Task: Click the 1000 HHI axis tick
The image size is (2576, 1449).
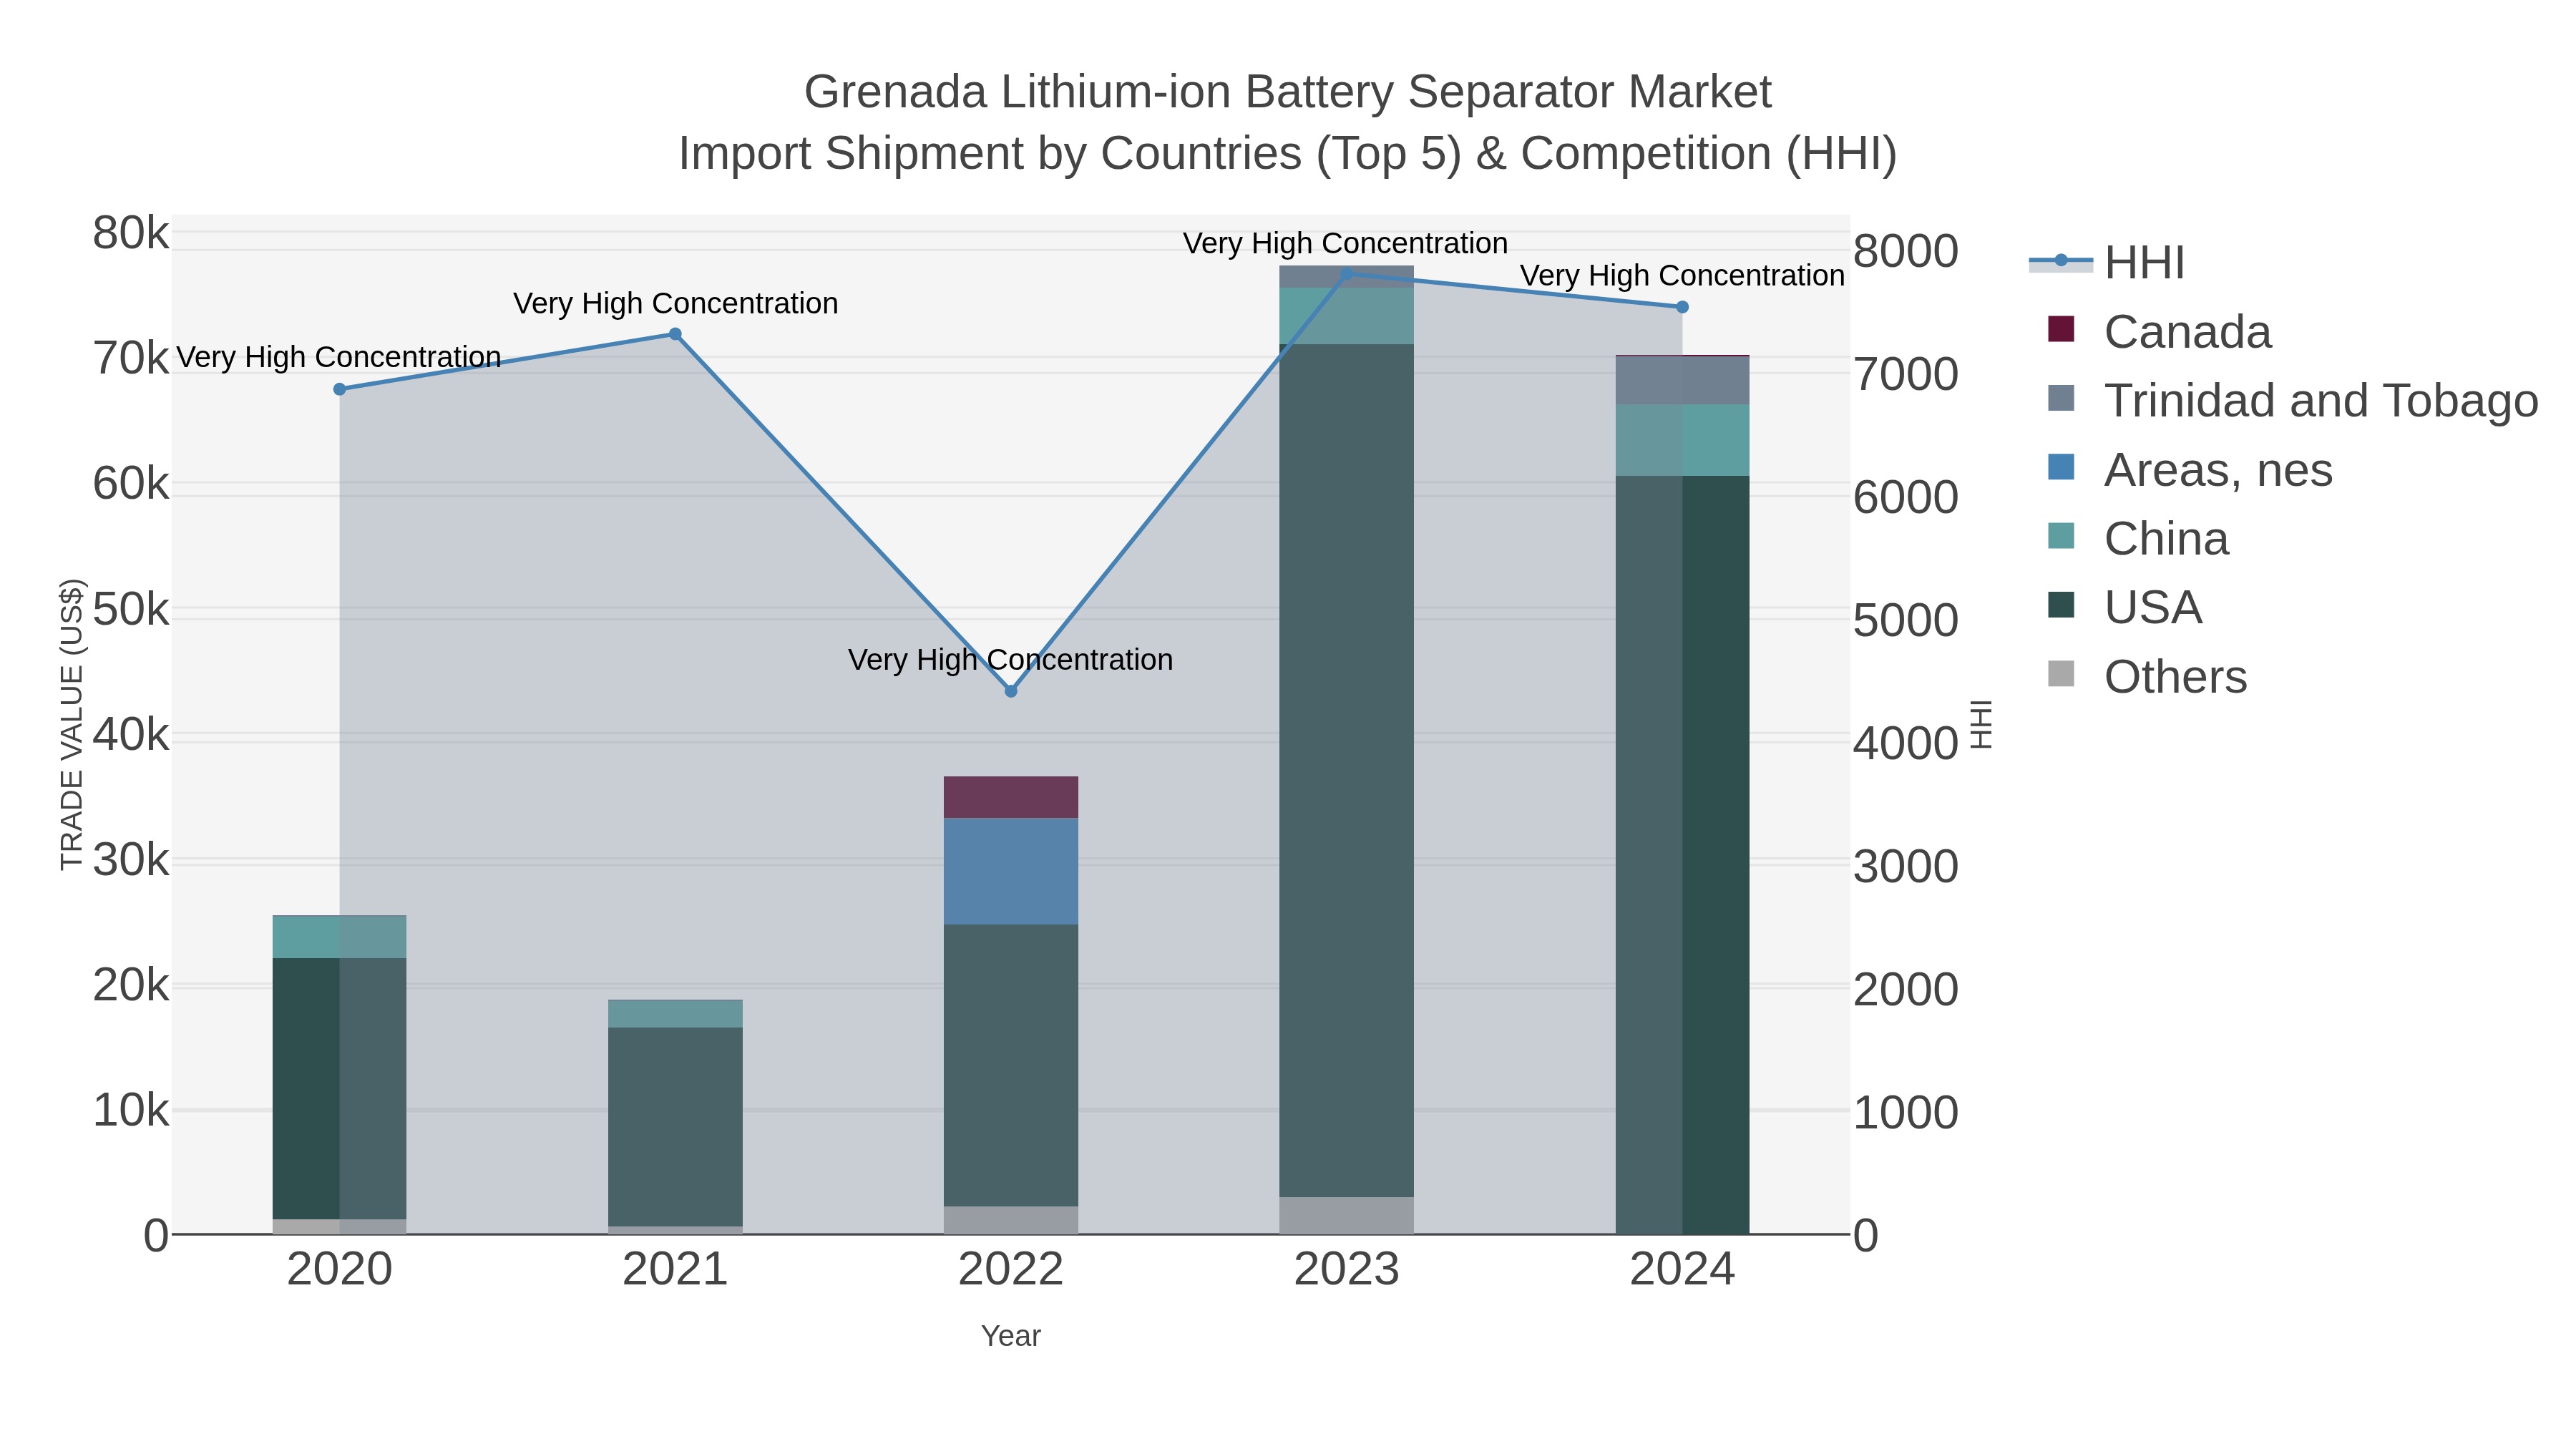Action: click(x=1906, y=1112)
